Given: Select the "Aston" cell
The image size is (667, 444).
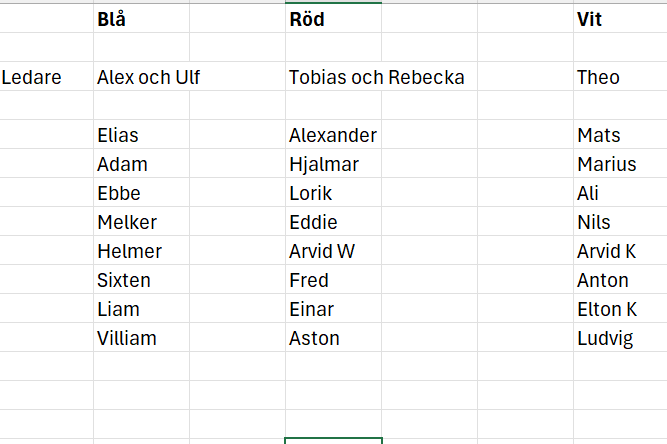Looking at the screenshot, I should tap(314, 338).
